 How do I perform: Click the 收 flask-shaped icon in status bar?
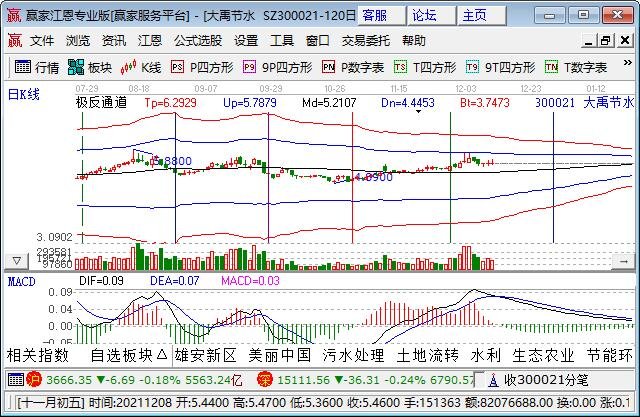point(493,380)
